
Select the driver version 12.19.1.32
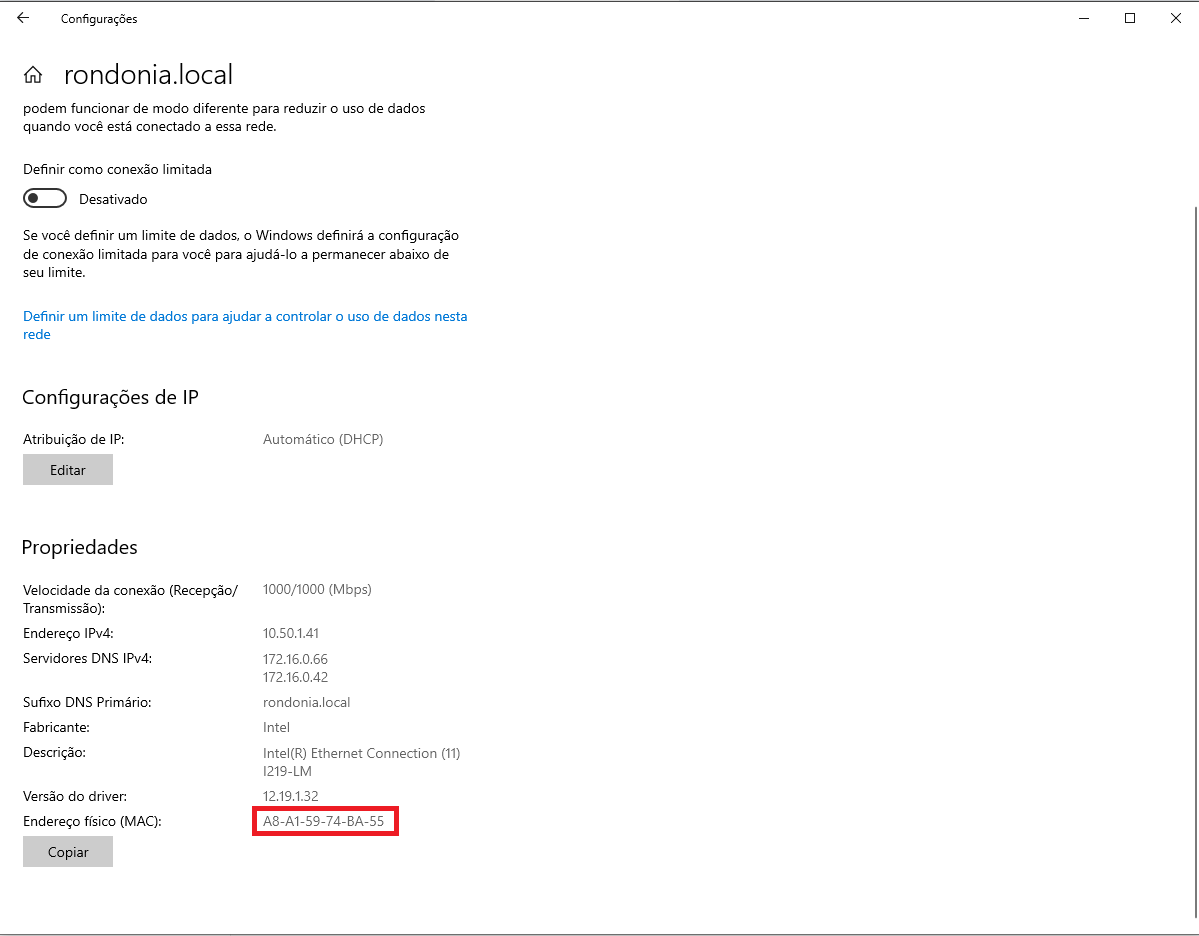pyautogui.click(x=290, y=796)
